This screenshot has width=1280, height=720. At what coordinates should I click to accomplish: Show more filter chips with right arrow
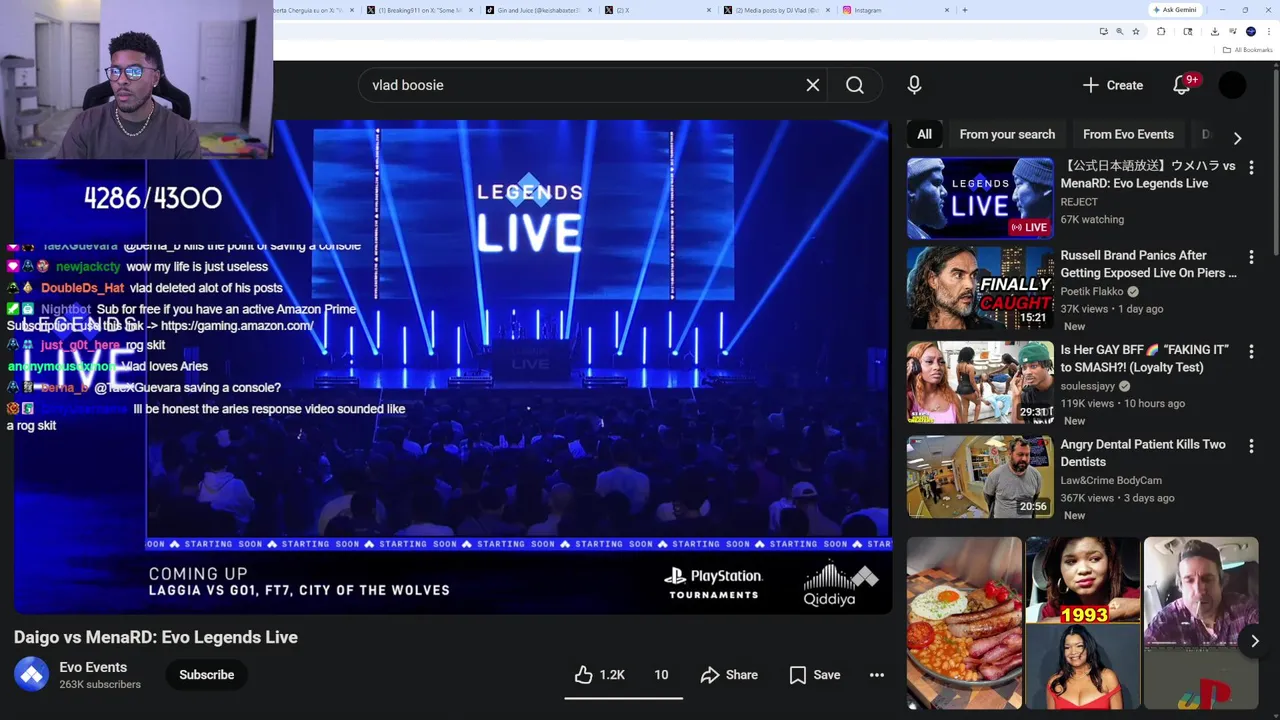point(1237,138)
